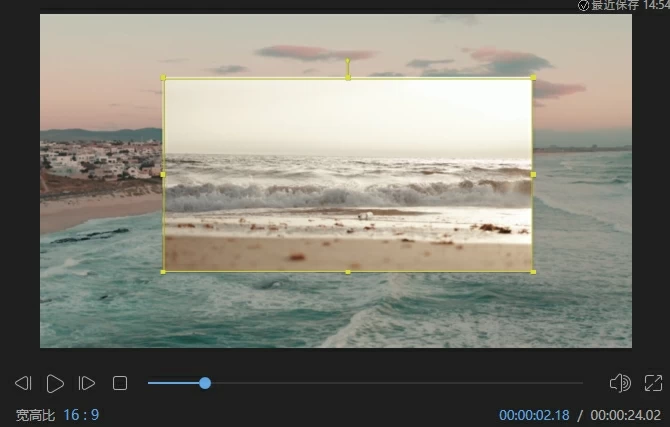Click the overlay's right edge middle handle
This screenshot has height=427, width=670.
click(533, 174)
